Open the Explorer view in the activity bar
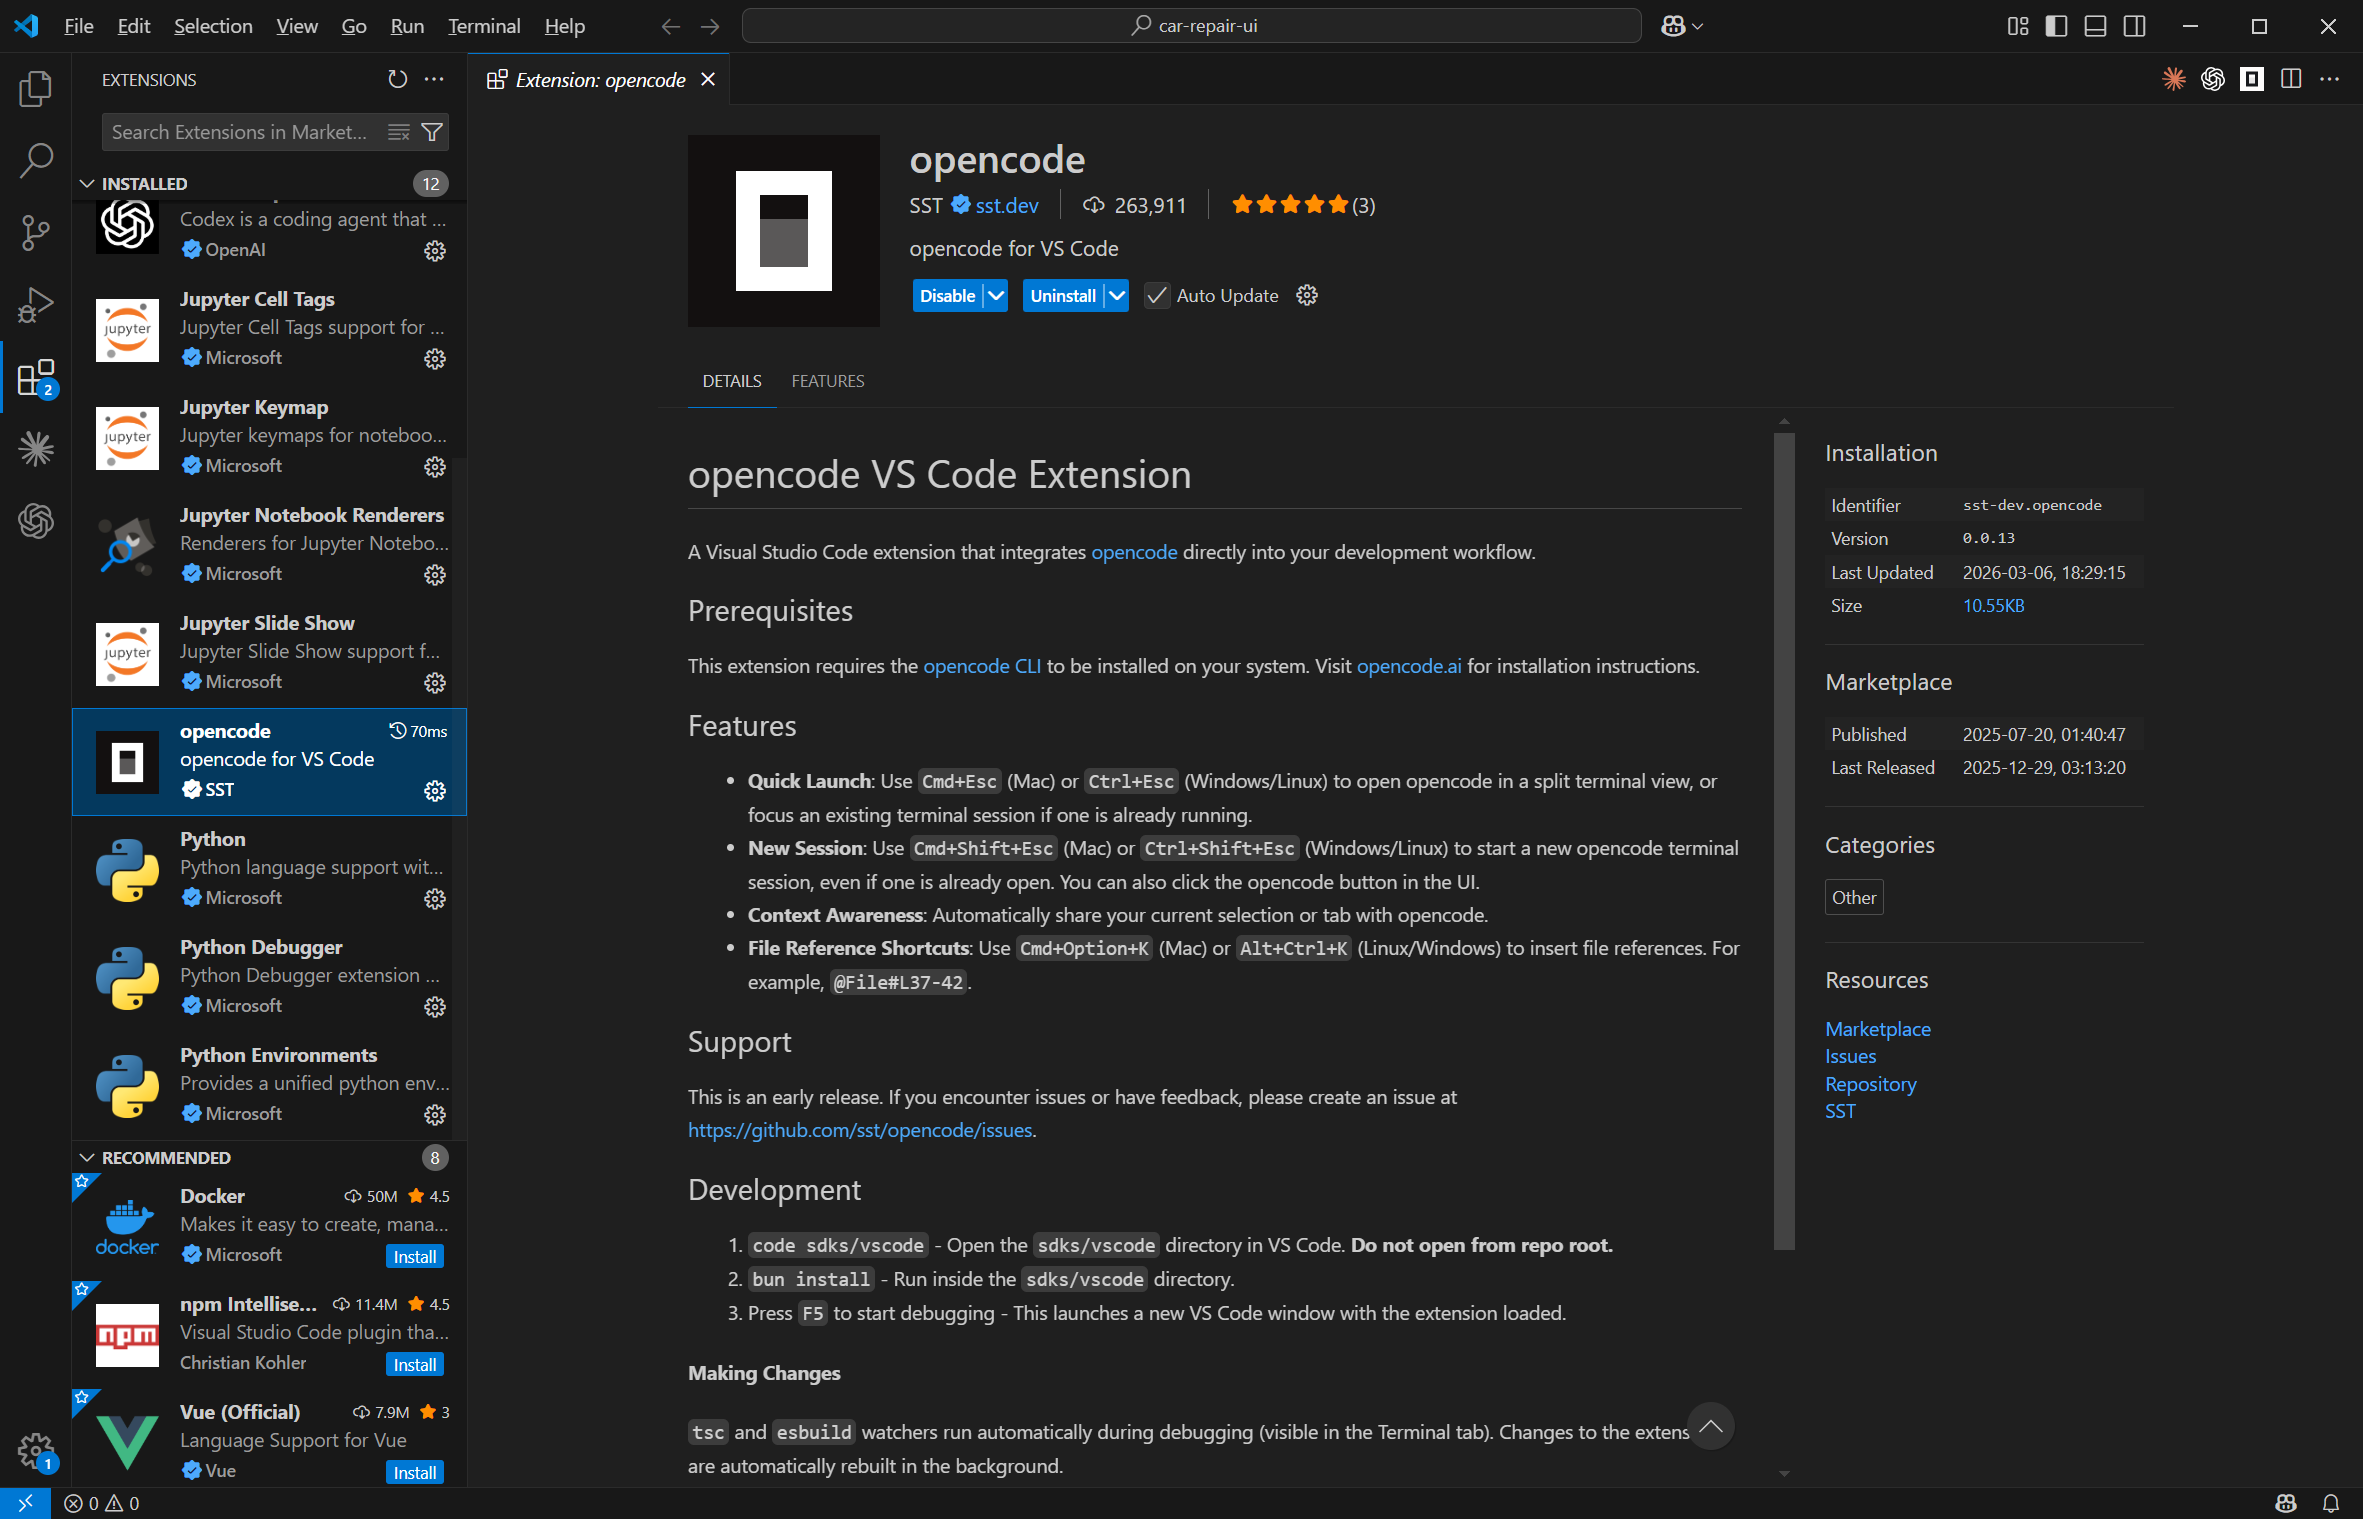Image resolution: width=2363 pixels, height=1519 pixels. (36, 88)
